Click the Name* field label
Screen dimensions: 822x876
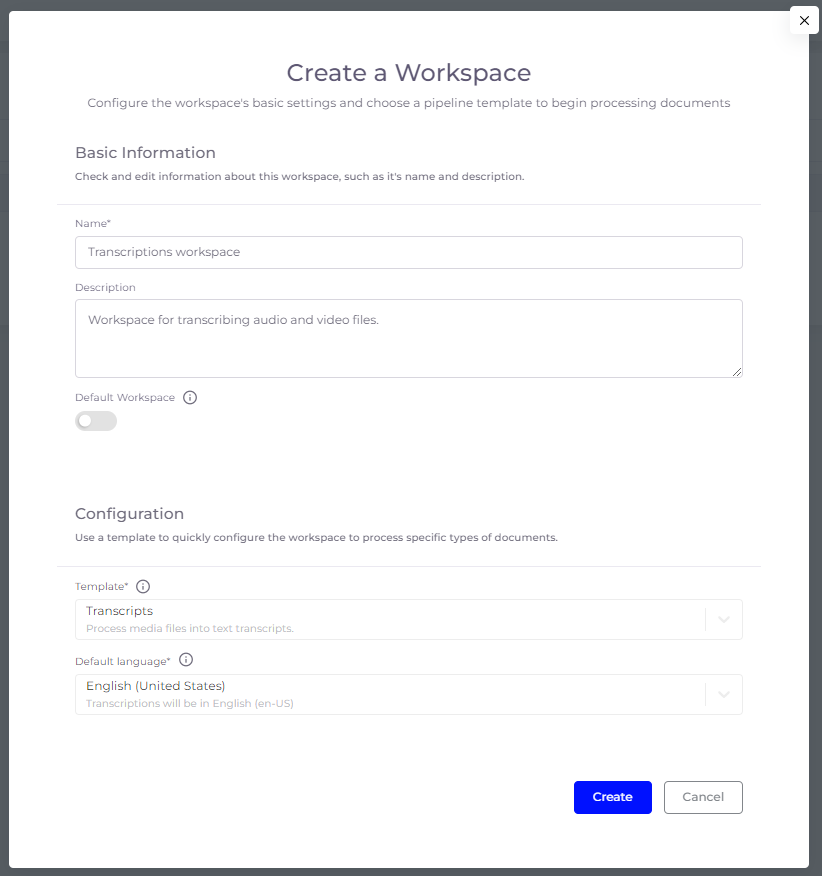tap(93, 223)
